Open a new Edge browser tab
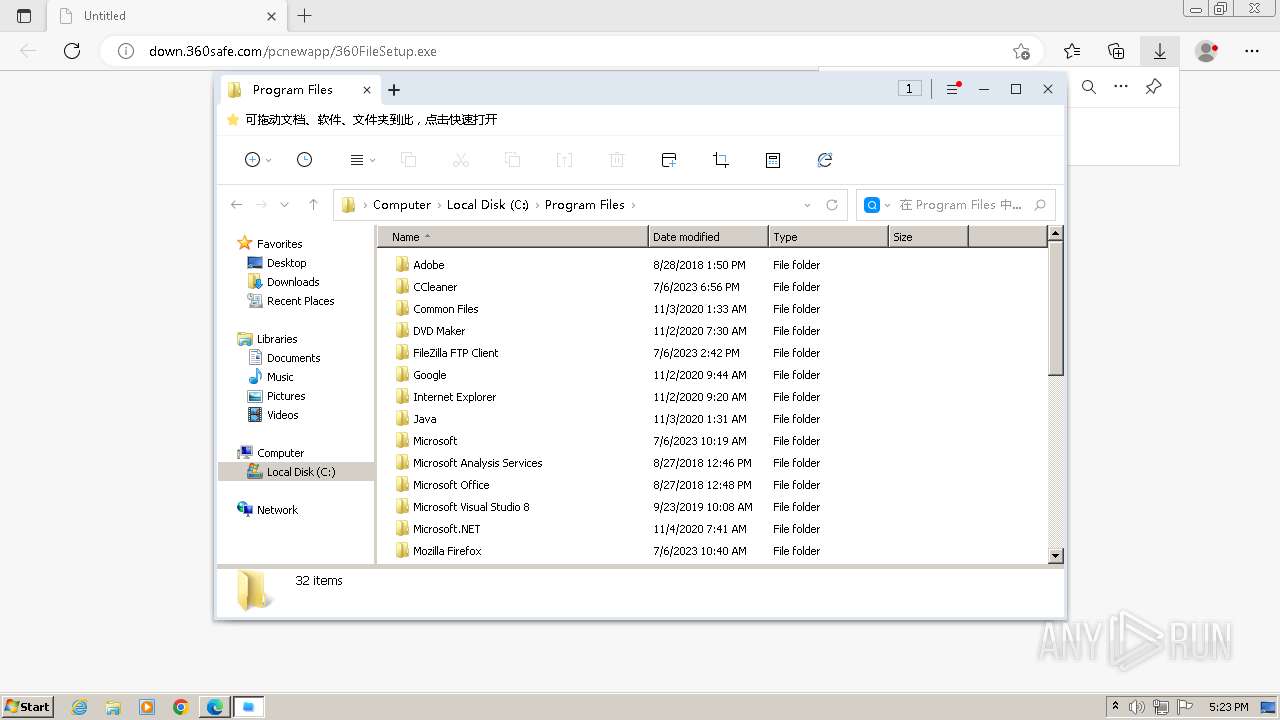Image resolution: width=1280 pixels, height=720 pixels. click(305, 16)
